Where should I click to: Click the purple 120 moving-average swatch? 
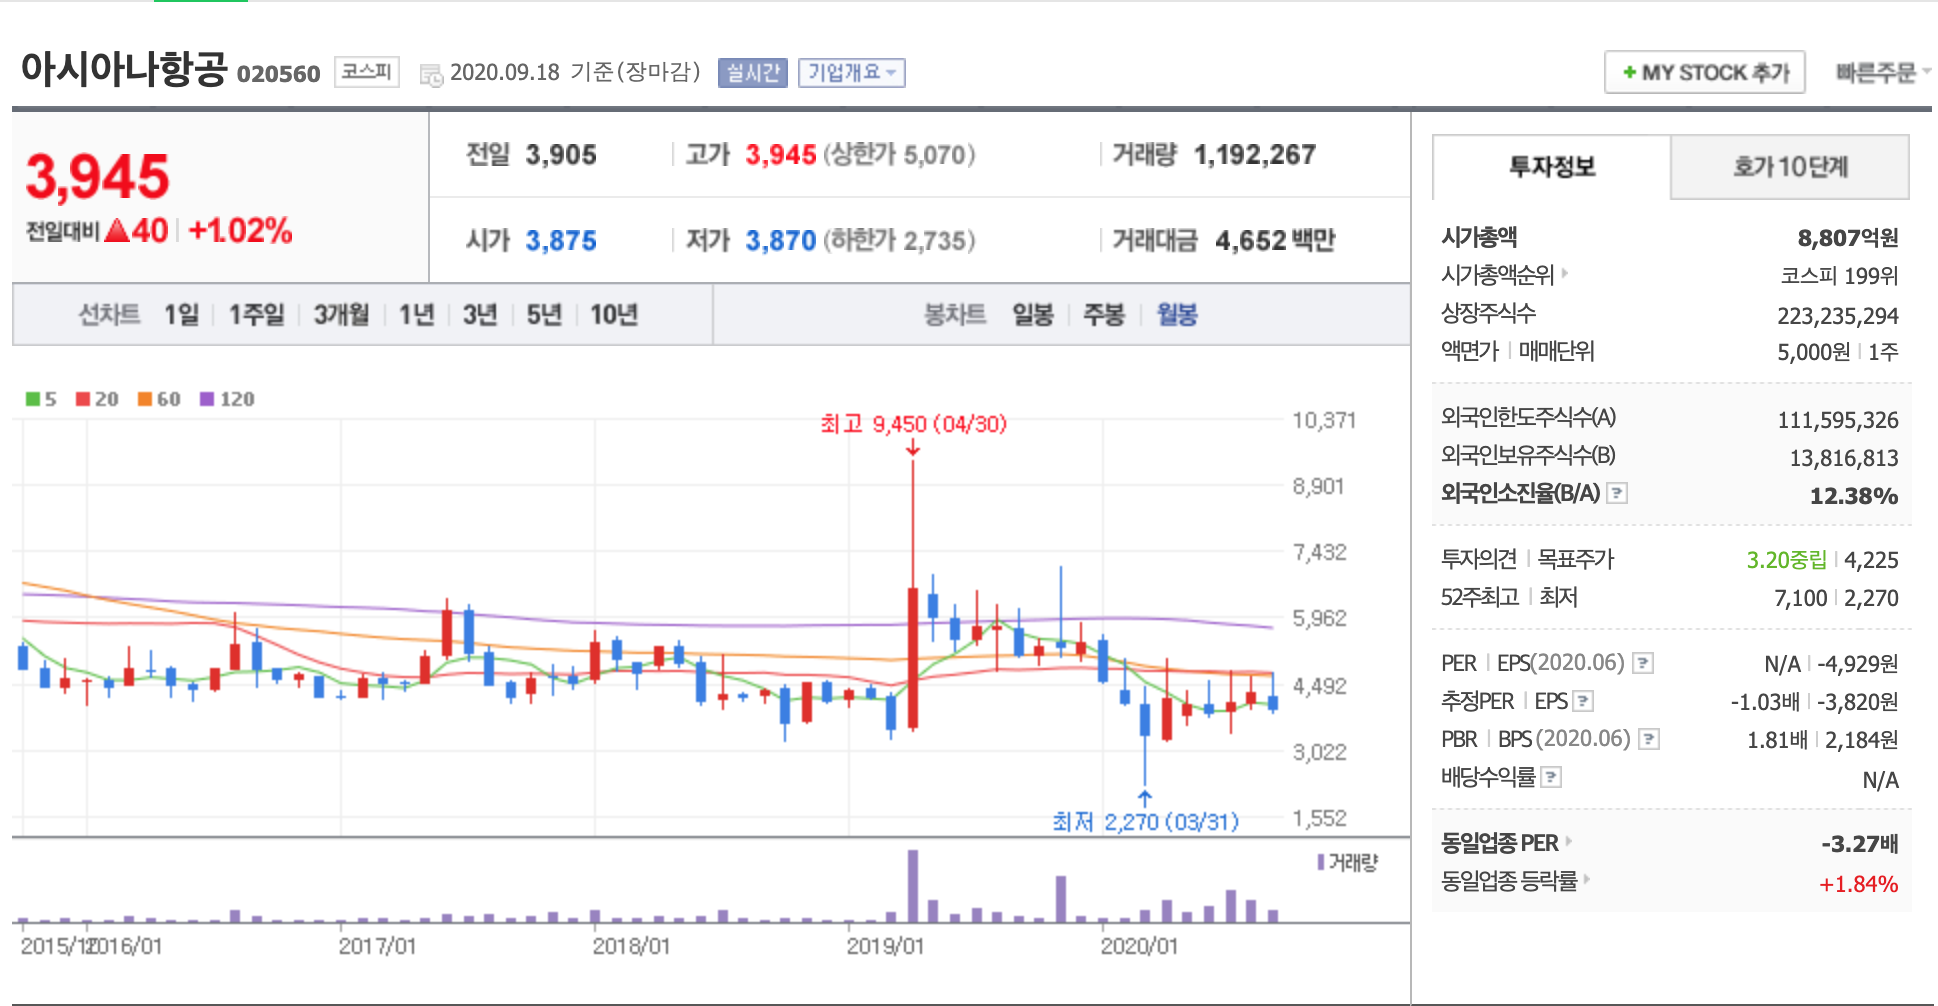(207, 399)
